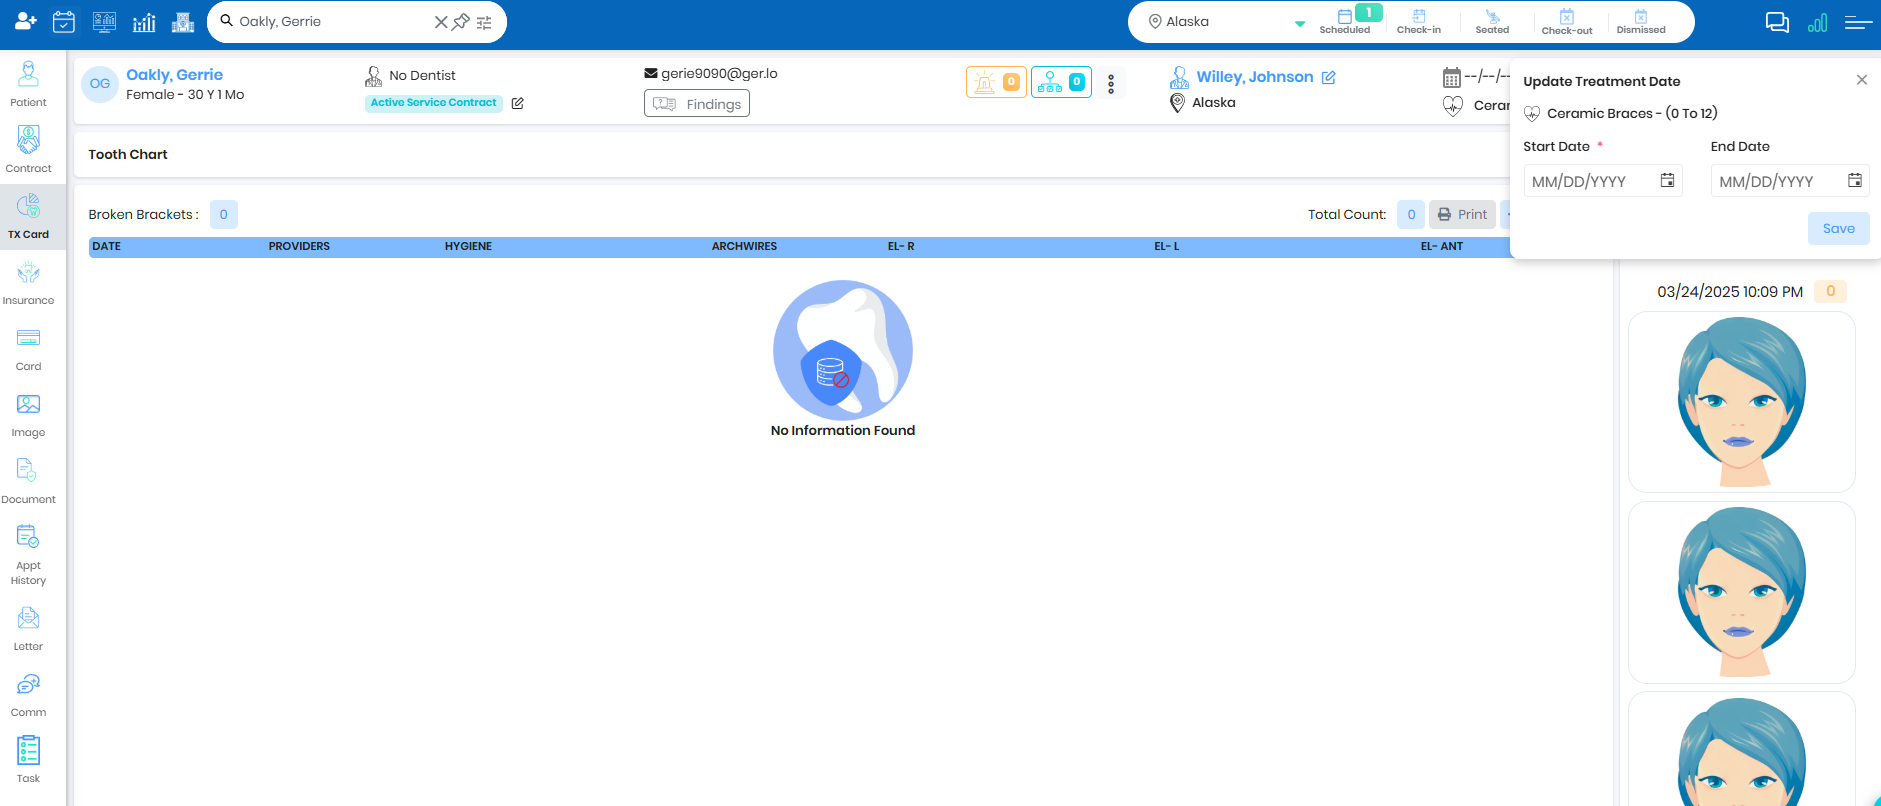Viewport: 1881px width, 806px height.
Task: Go to Image in sidebar
Action: coord(29,415)
